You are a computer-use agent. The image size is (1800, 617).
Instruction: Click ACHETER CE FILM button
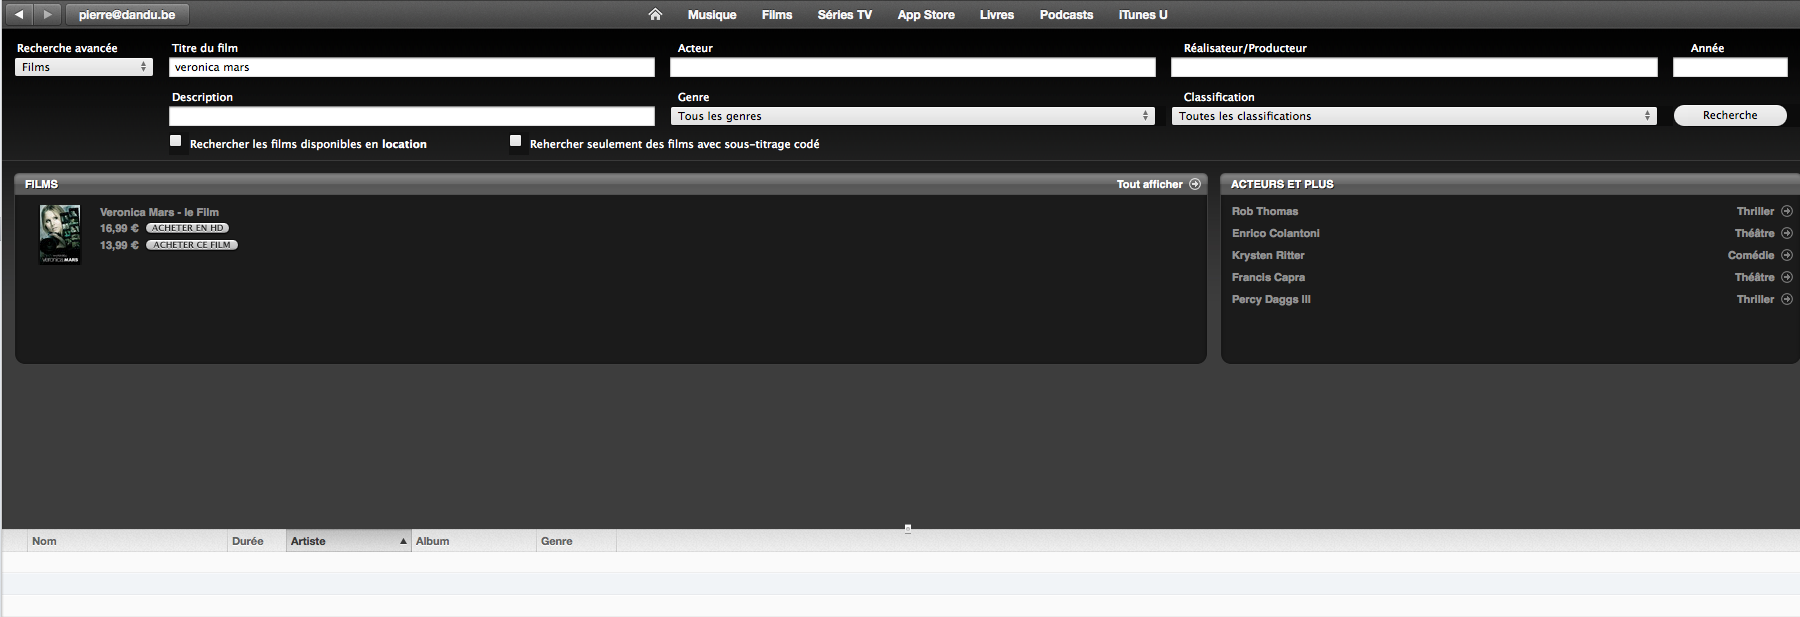click(192, 245)
